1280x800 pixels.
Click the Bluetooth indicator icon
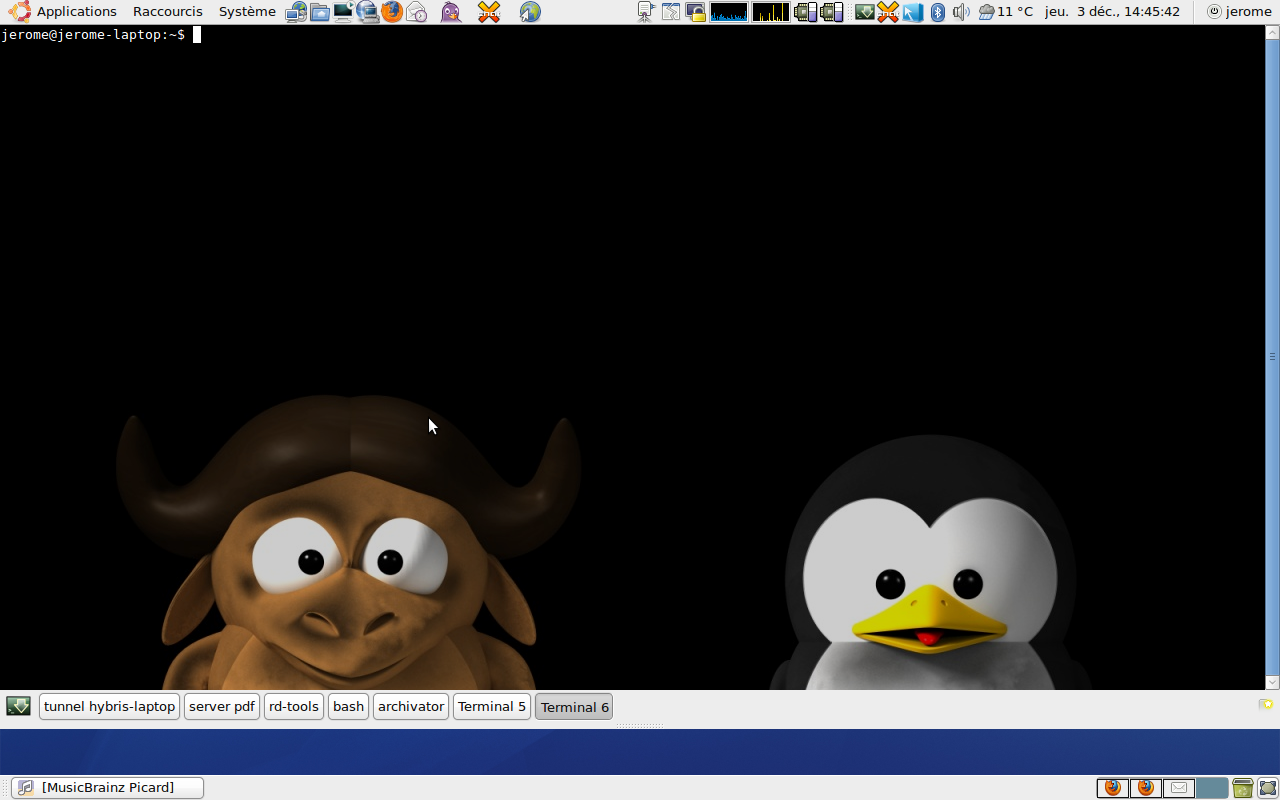pyautogui.click(x=937, y=12)
